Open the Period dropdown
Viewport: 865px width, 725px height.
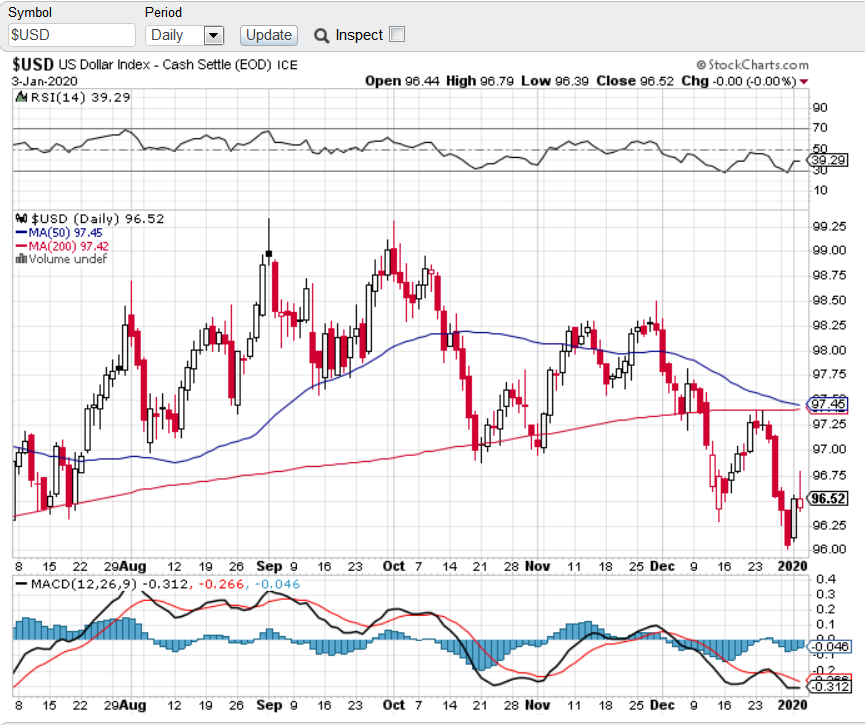coord(185,35)
